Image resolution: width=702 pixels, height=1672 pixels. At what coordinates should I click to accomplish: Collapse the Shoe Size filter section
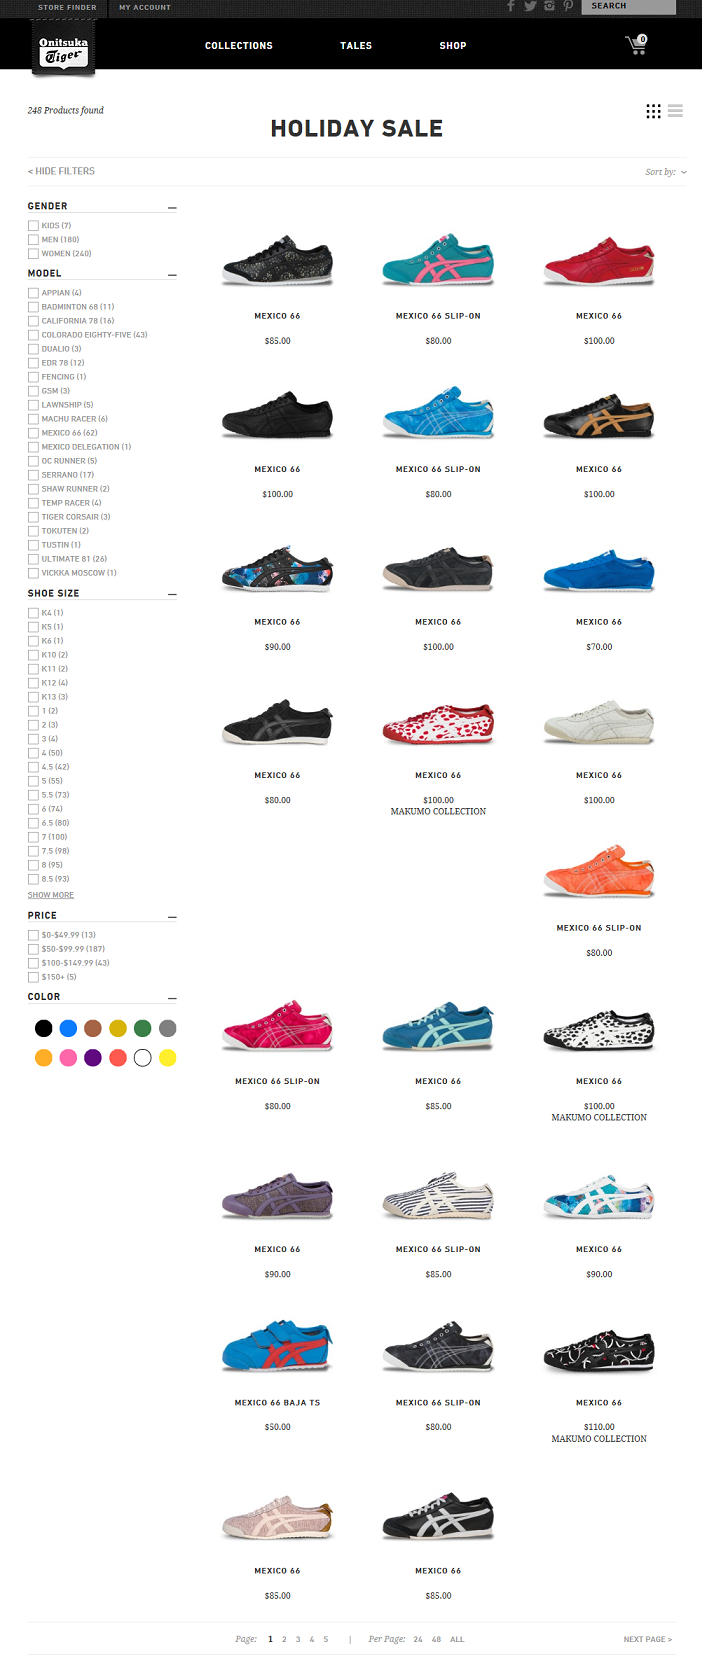[x=172, y=594]
